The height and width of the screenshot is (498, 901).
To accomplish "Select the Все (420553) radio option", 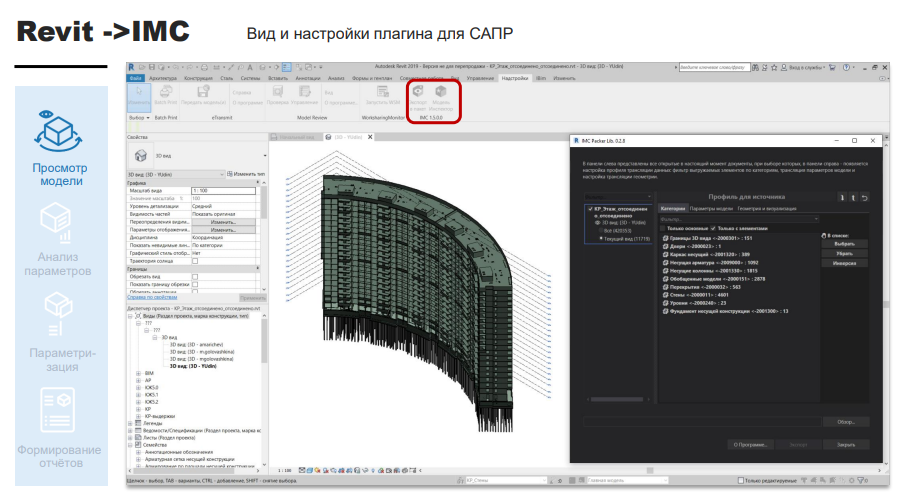I will click(601, 230).
